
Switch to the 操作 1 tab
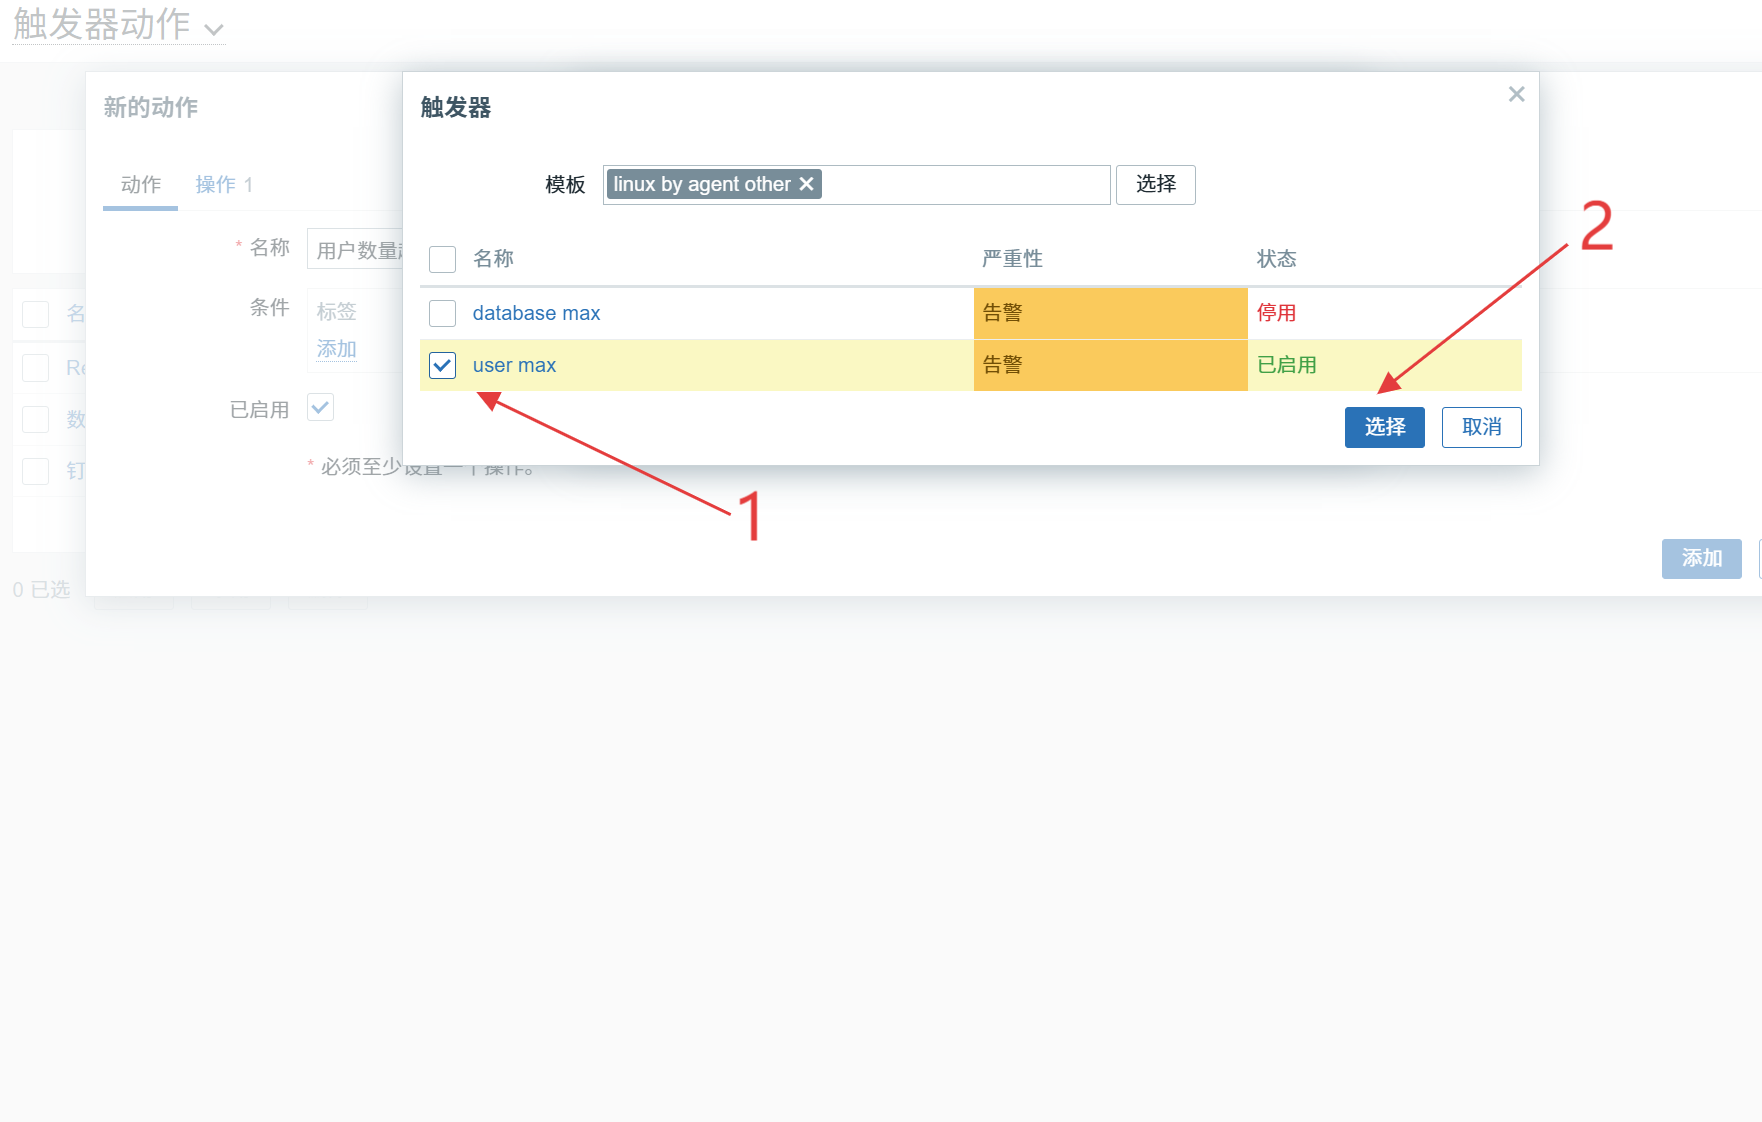tap(224, 185)
